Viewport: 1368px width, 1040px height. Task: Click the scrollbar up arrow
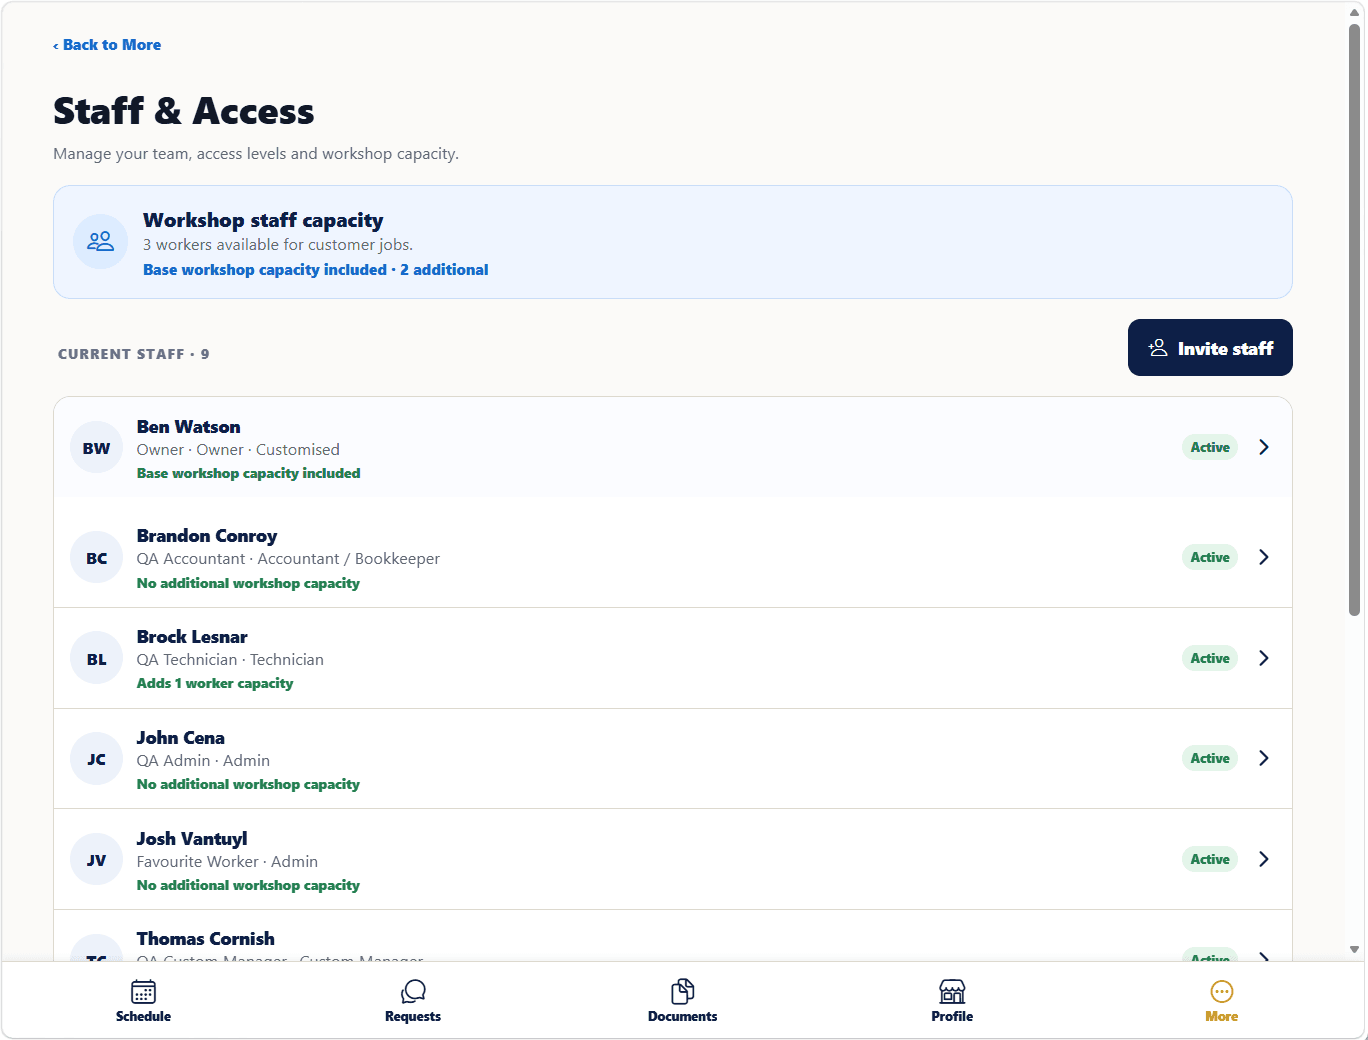[x=1355, y=12]
